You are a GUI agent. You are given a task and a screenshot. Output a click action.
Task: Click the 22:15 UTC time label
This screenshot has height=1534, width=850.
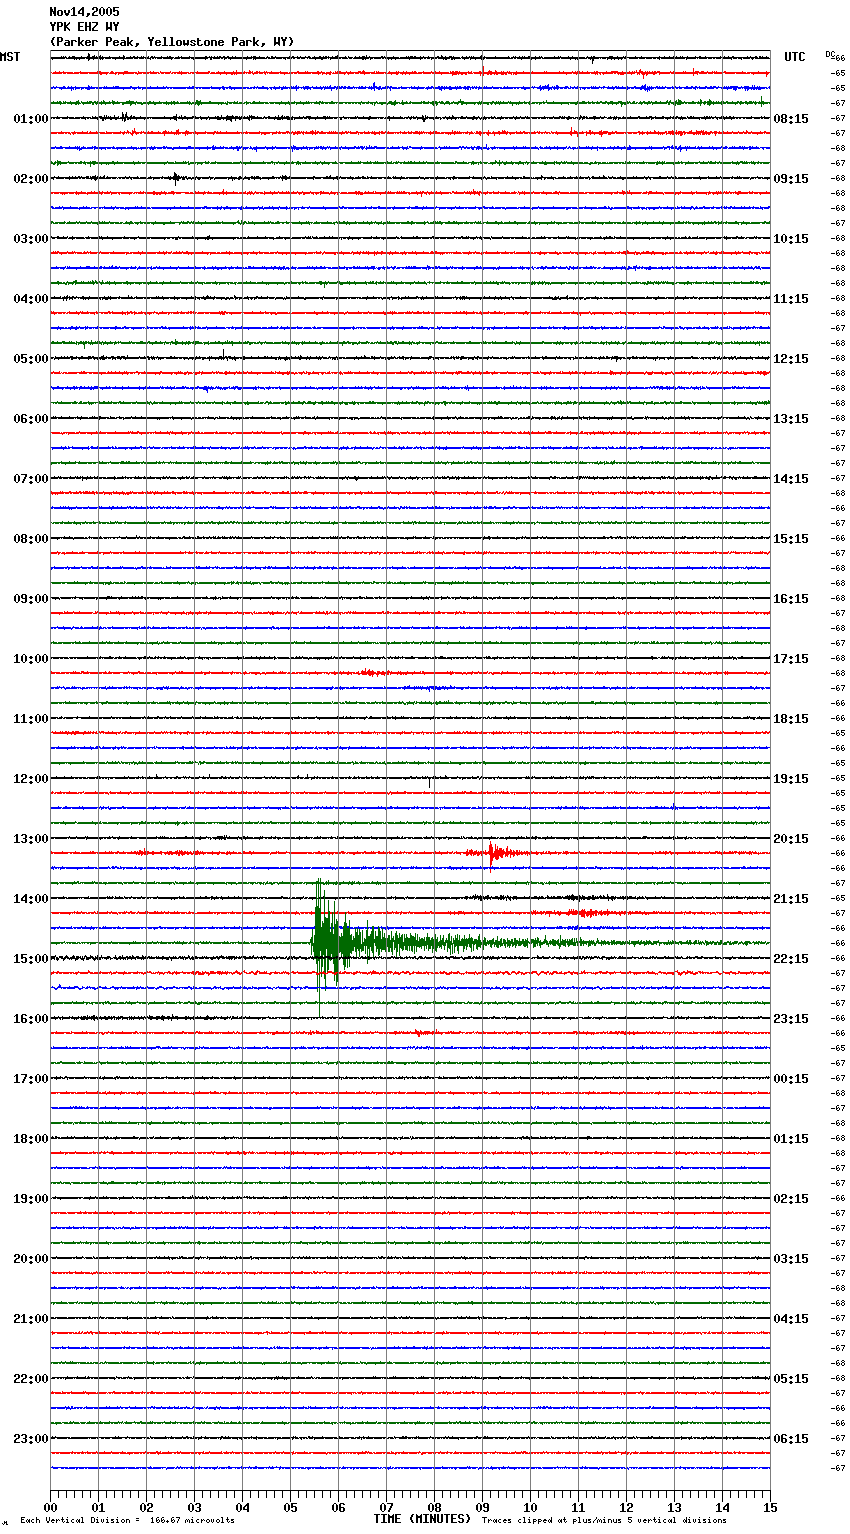[791, 959]
